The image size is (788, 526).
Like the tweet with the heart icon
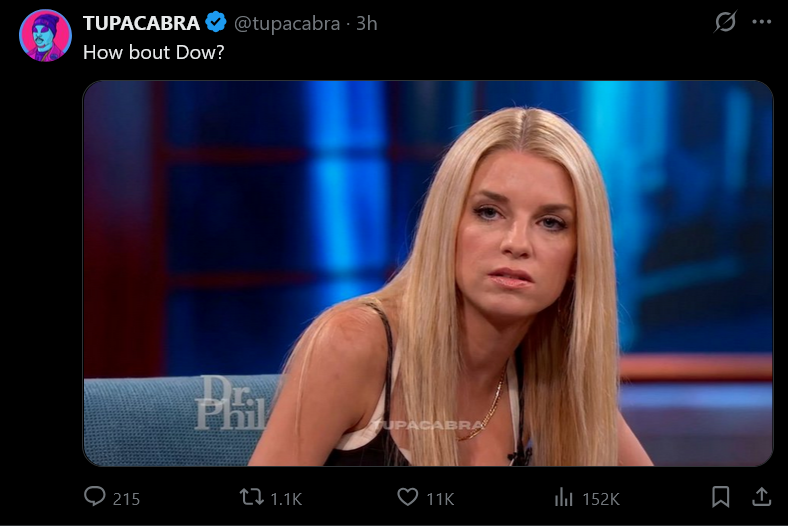point(408,497)
